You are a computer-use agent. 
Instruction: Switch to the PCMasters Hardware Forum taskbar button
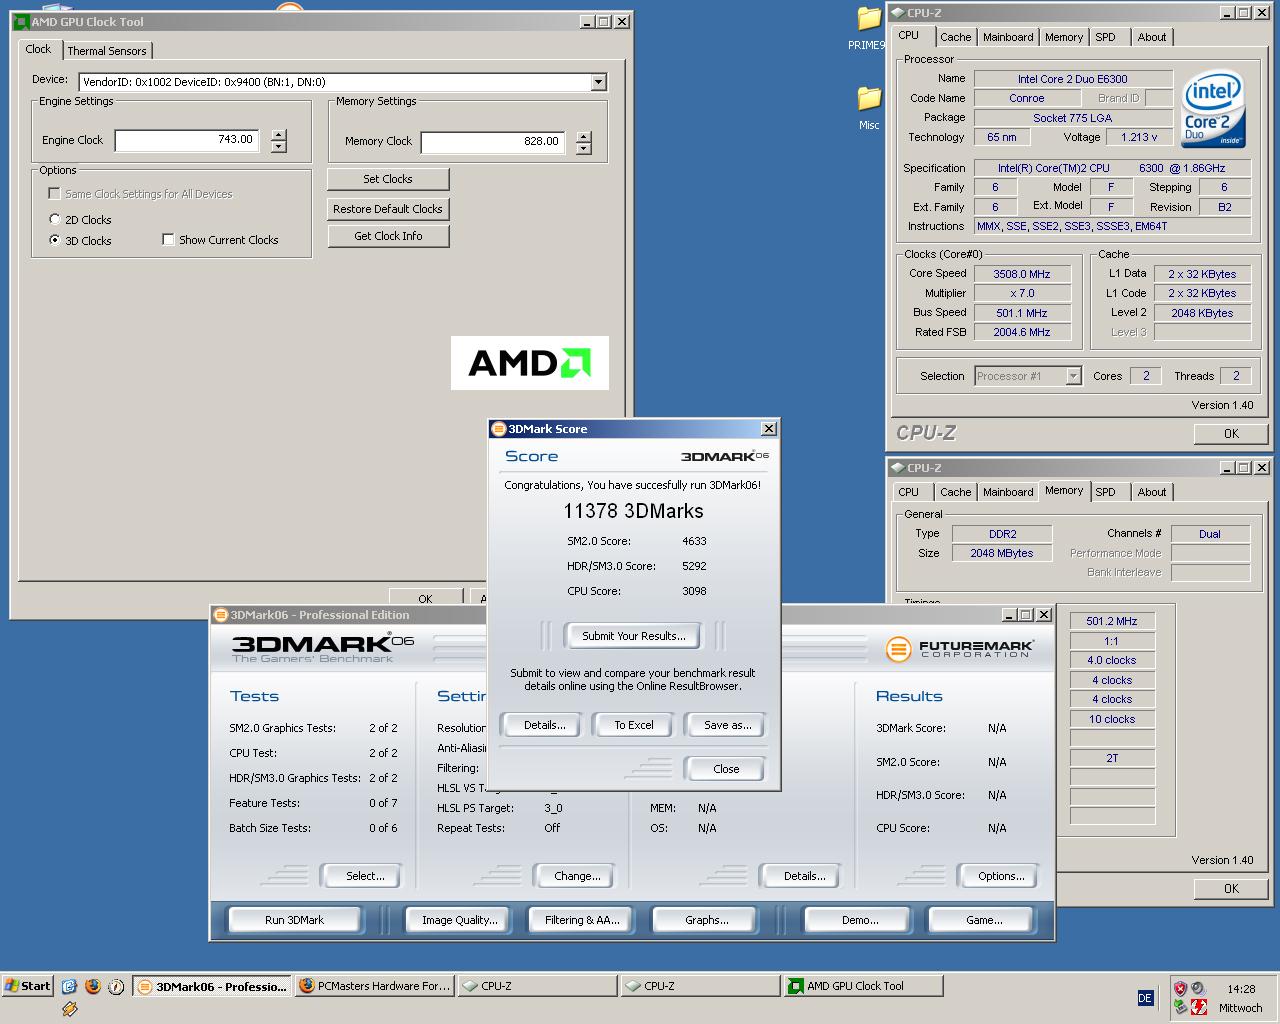pyautogui.click(x=375, y=986)
